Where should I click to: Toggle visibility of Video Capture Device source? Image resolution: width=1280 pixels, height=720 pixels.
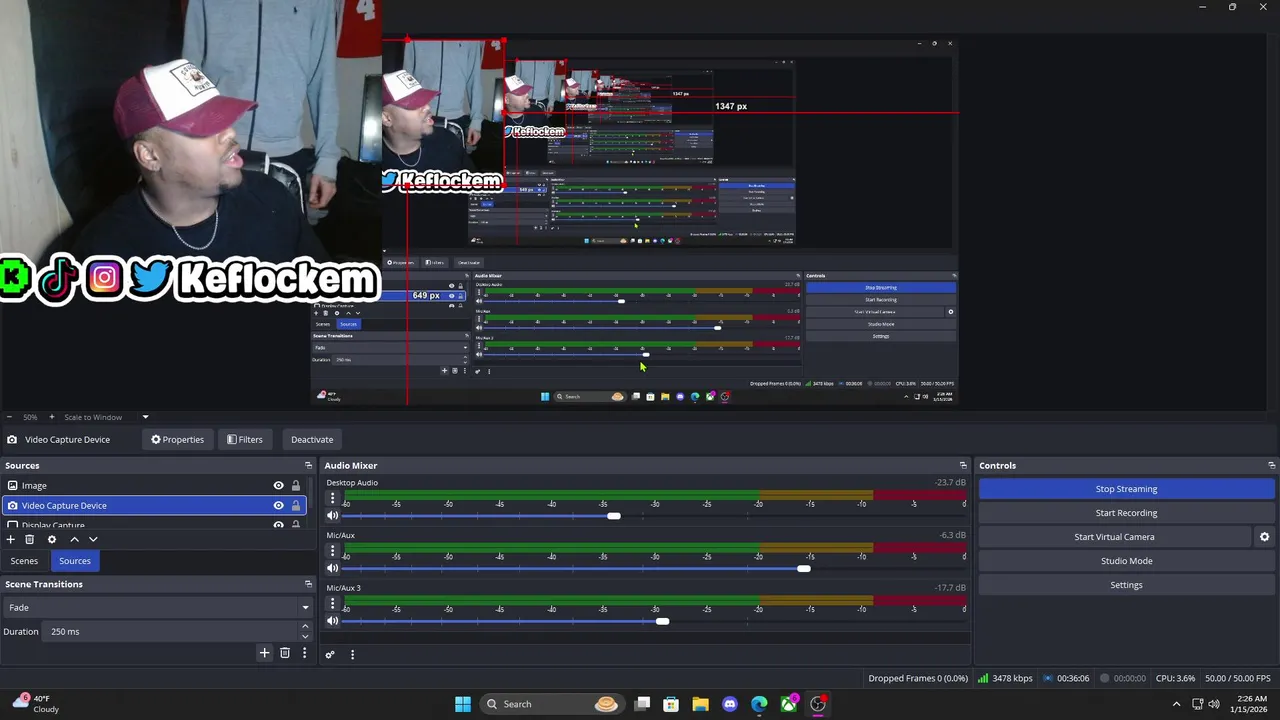(278, 505)
